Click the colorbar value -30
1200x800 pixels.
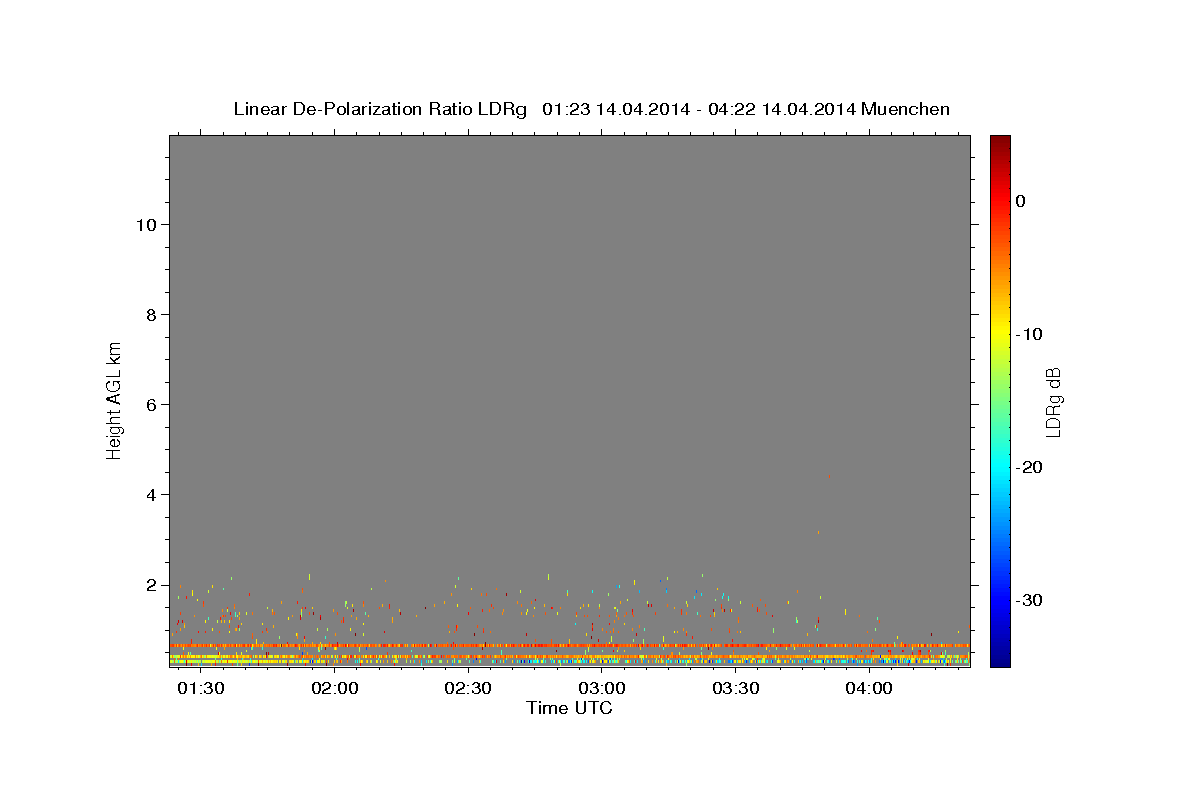pyautogui.click(x=1029, y=600)
